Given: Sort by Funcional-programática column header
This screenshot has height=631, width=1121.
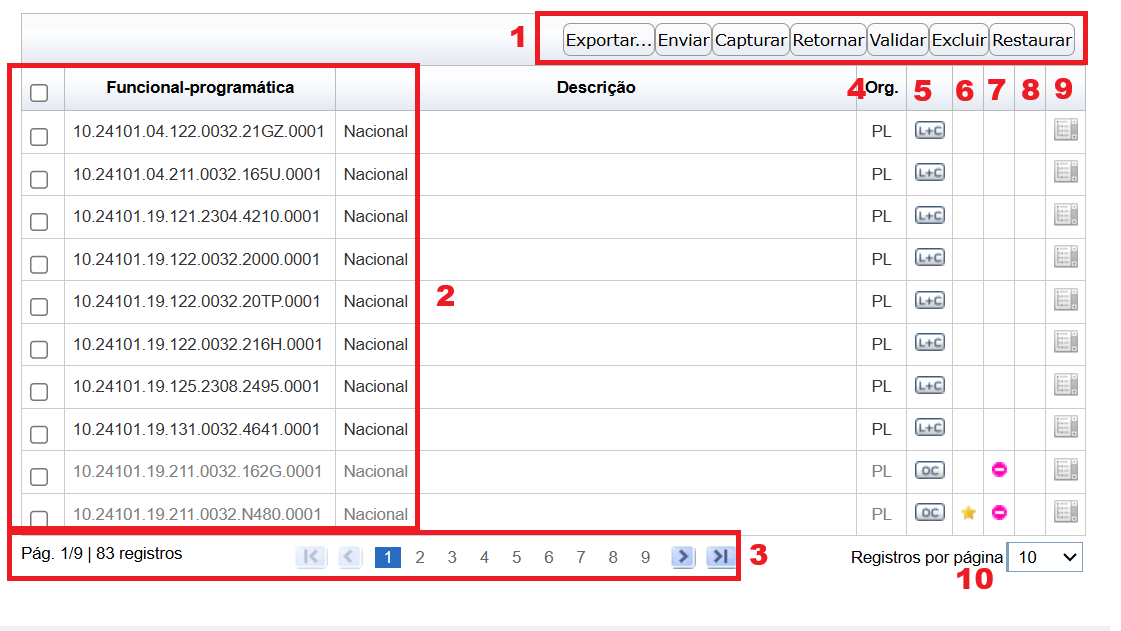Looking at the screenshot, I should point(200,88).
